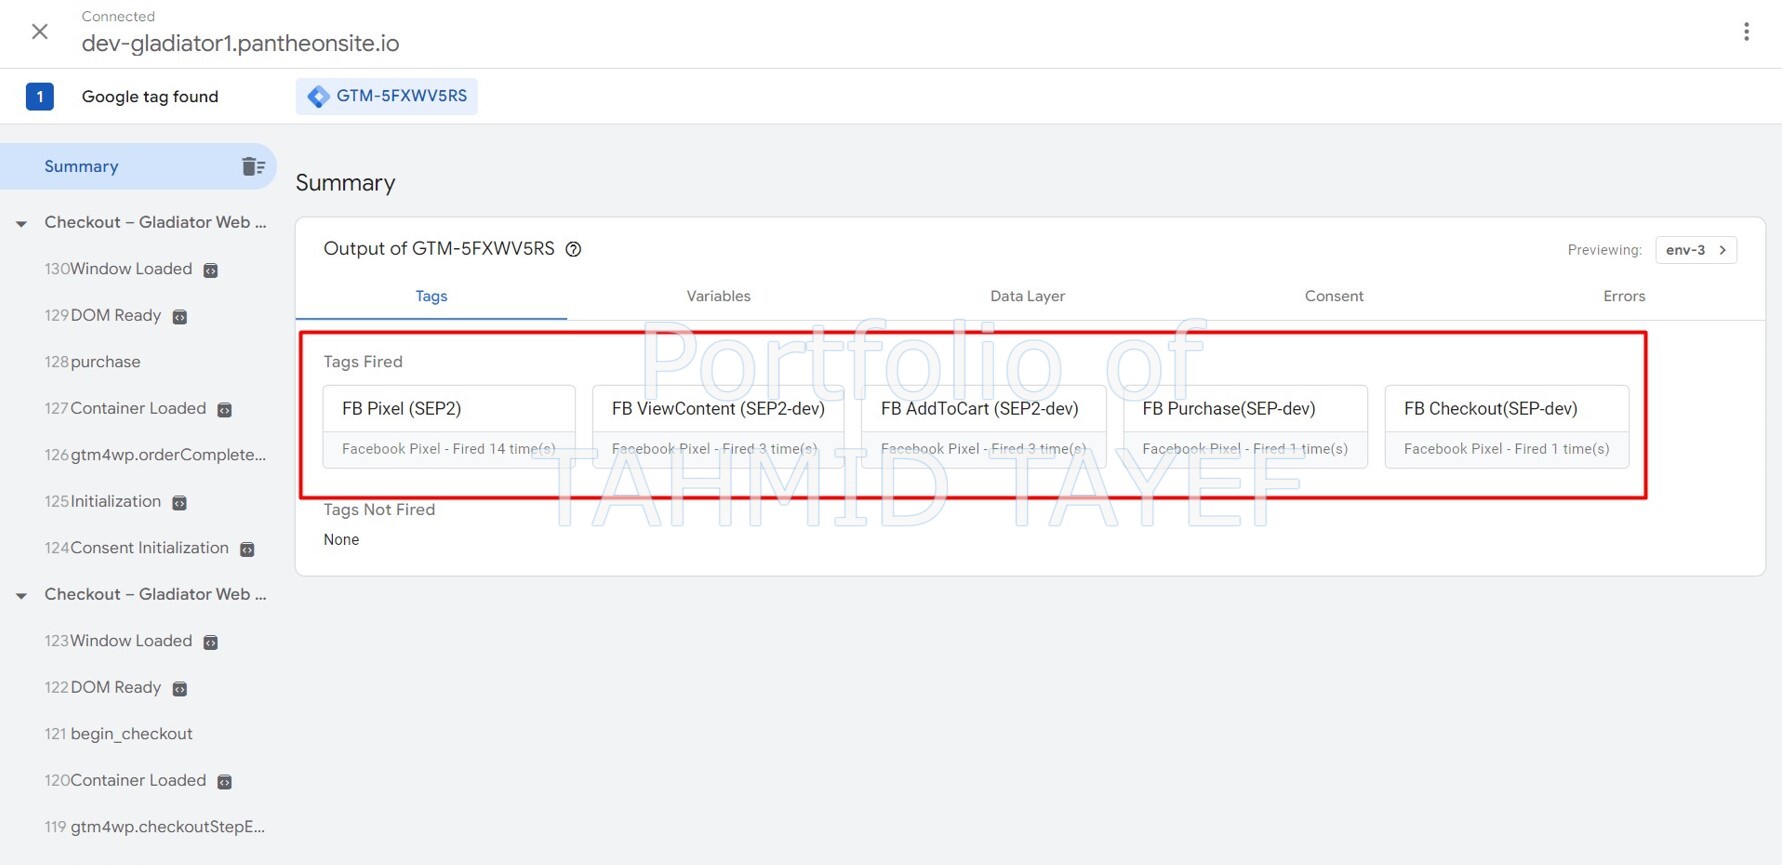Click API icon beside 122 DOM Ready
Image resolution: width=1782 pixels, height=865 pixels.
tap(180, 689)
